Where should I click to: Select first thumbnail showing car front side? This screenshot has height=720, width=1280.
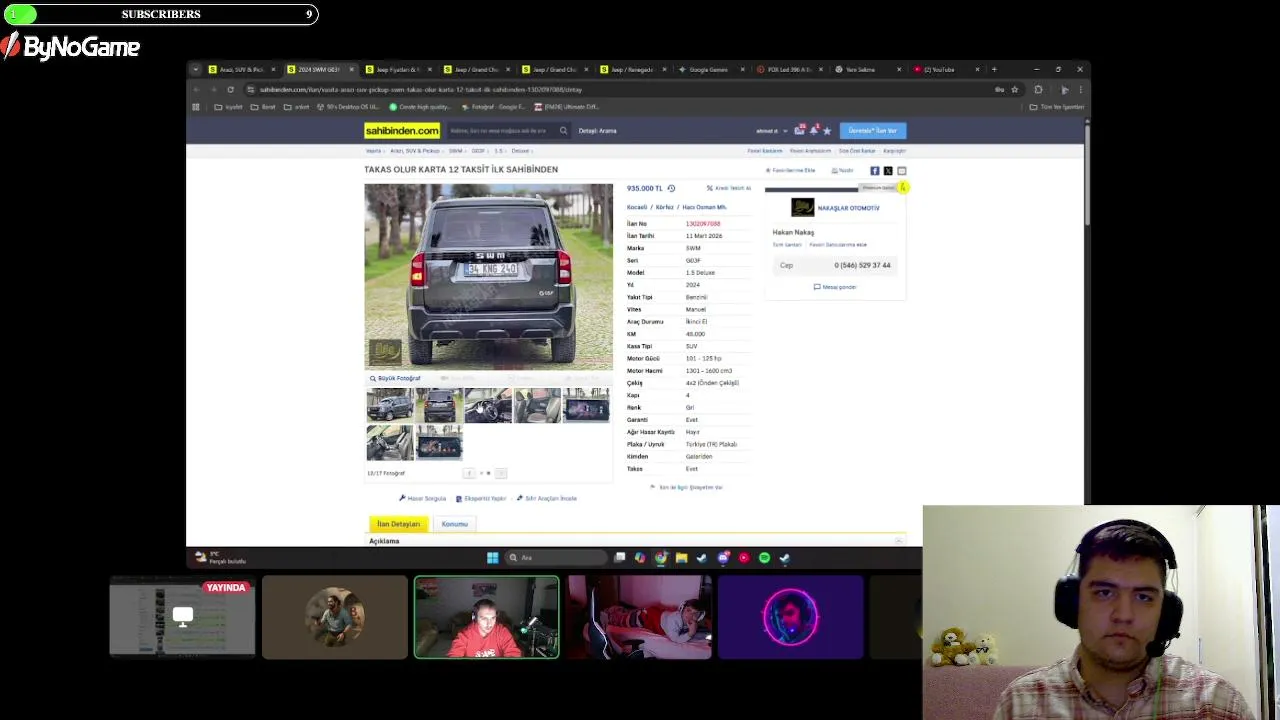[389, 405]
